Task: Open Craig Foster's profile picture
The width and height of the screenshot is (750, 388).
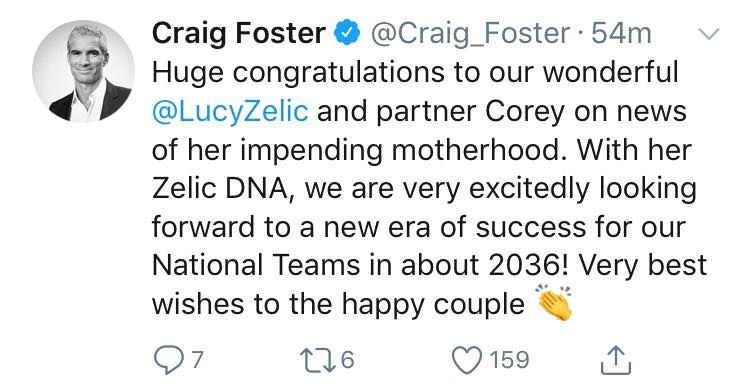Action: pyautogui.click(x=83, y=71)
